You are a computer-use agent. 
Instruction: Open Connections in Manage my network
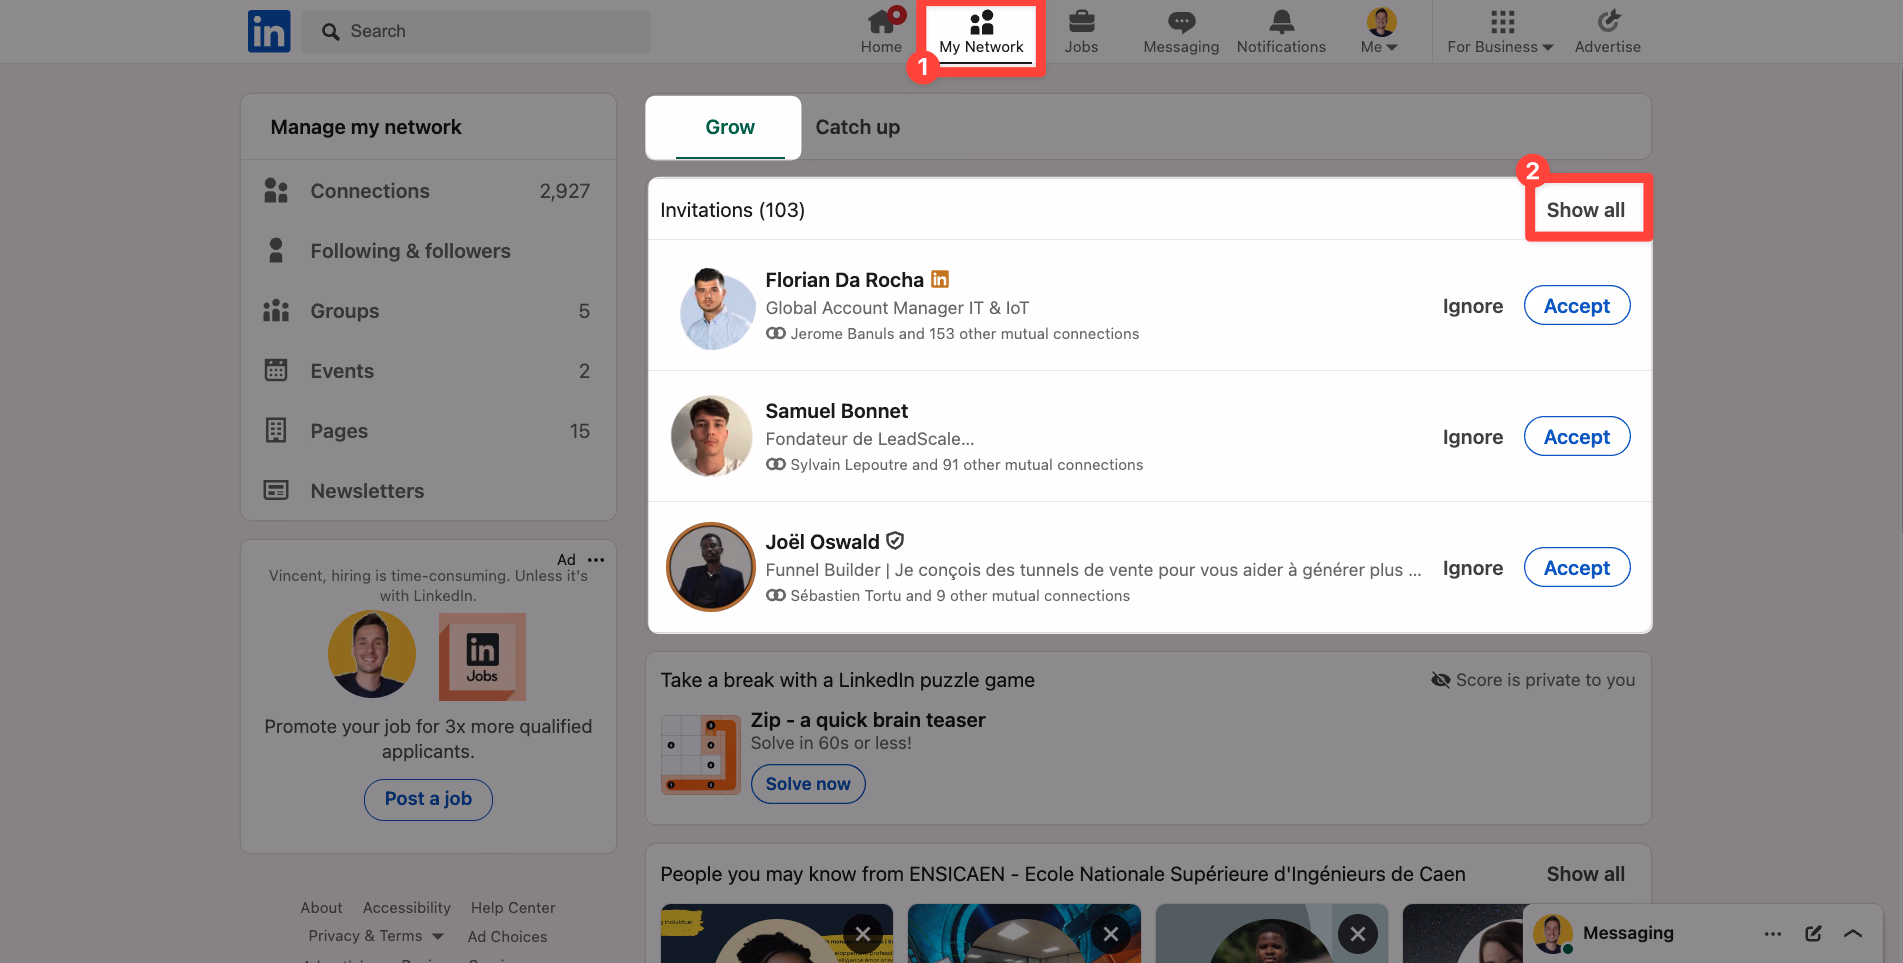(429, 191)
